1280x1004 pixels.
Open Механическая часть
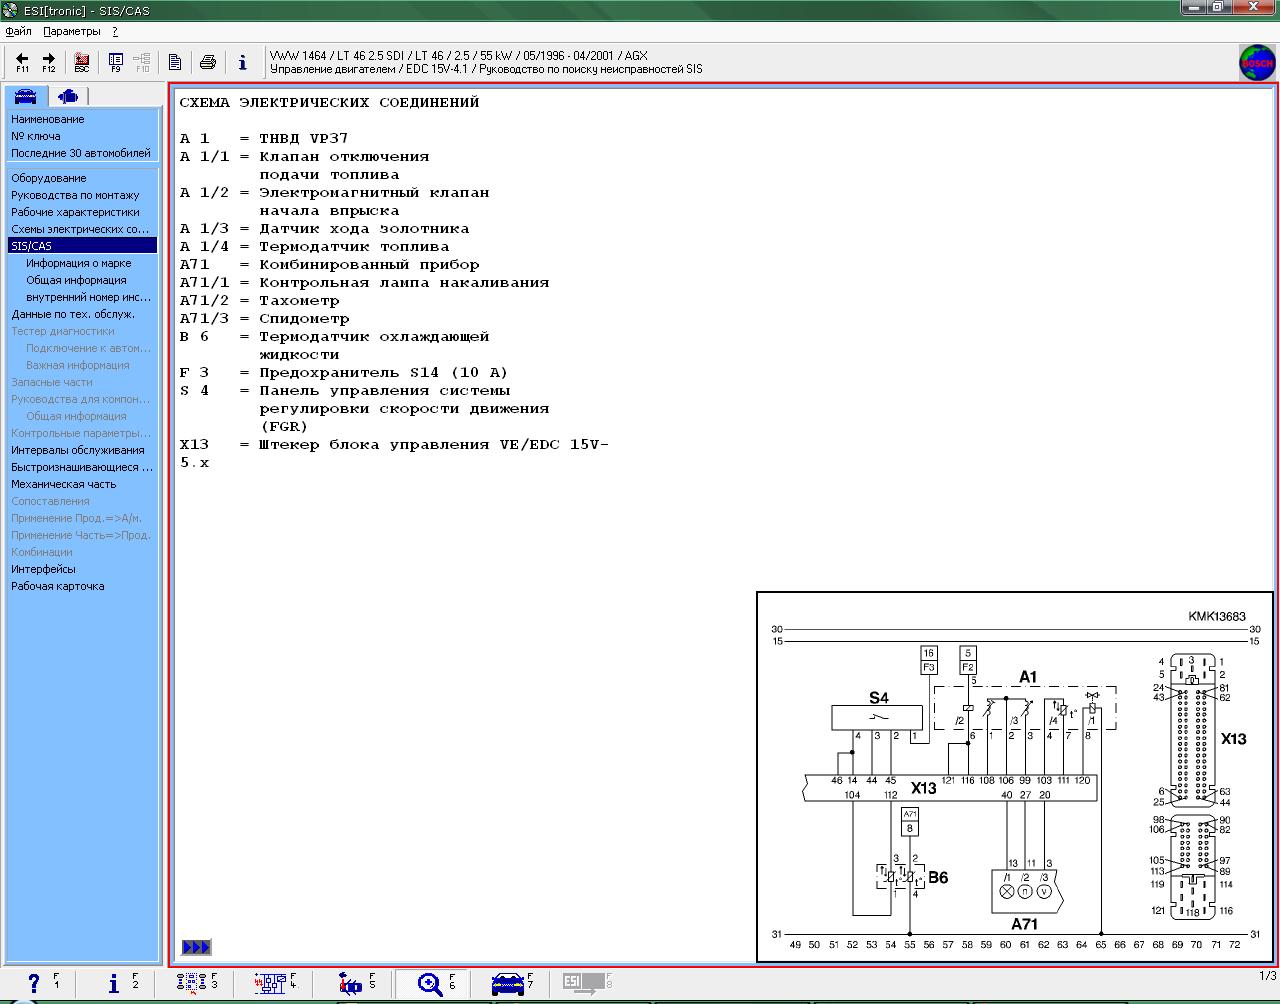tap(63, 484)
